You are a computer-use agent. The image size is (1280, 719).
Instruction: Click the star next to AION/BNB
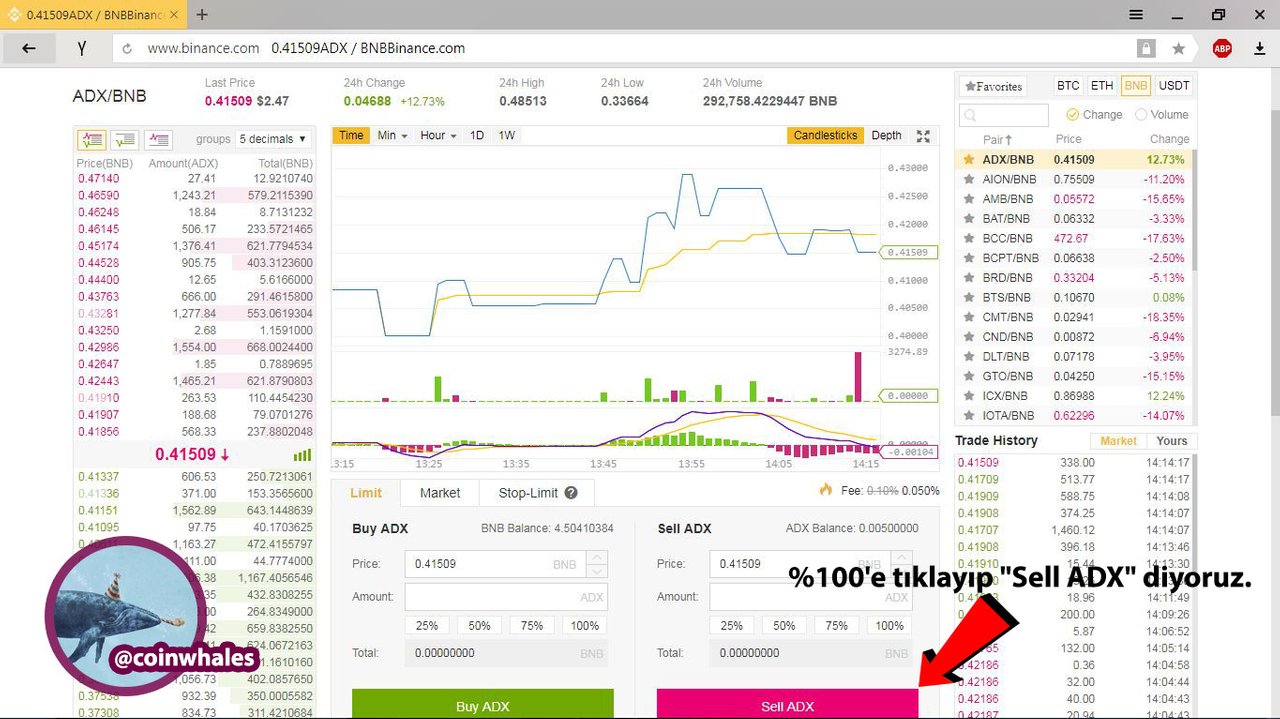[968, 179]
